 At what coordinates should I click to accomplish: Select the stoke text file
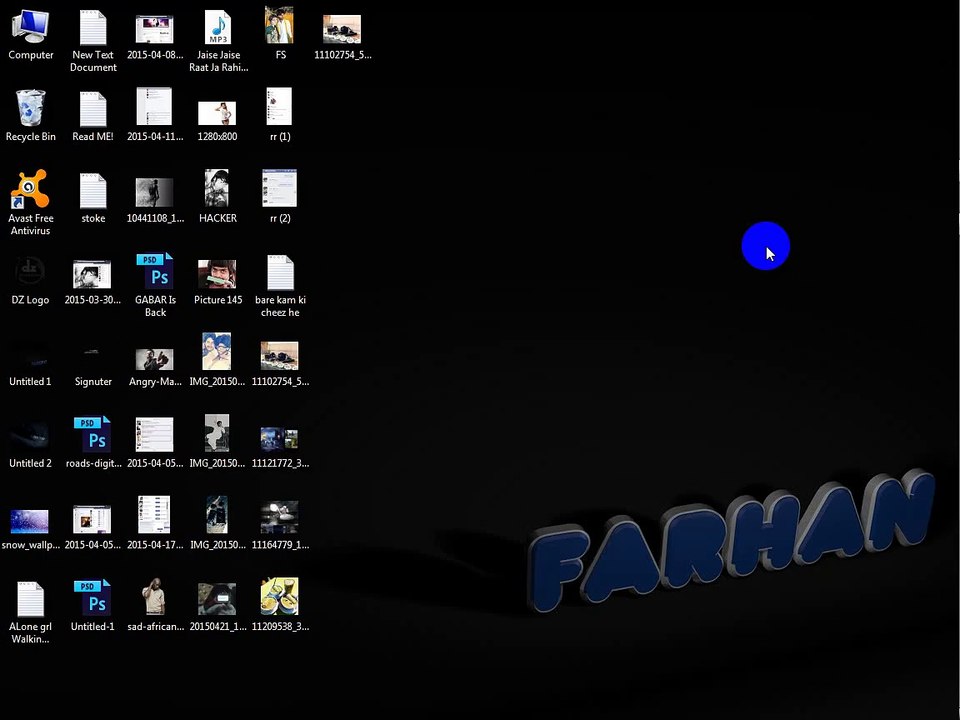93,198
